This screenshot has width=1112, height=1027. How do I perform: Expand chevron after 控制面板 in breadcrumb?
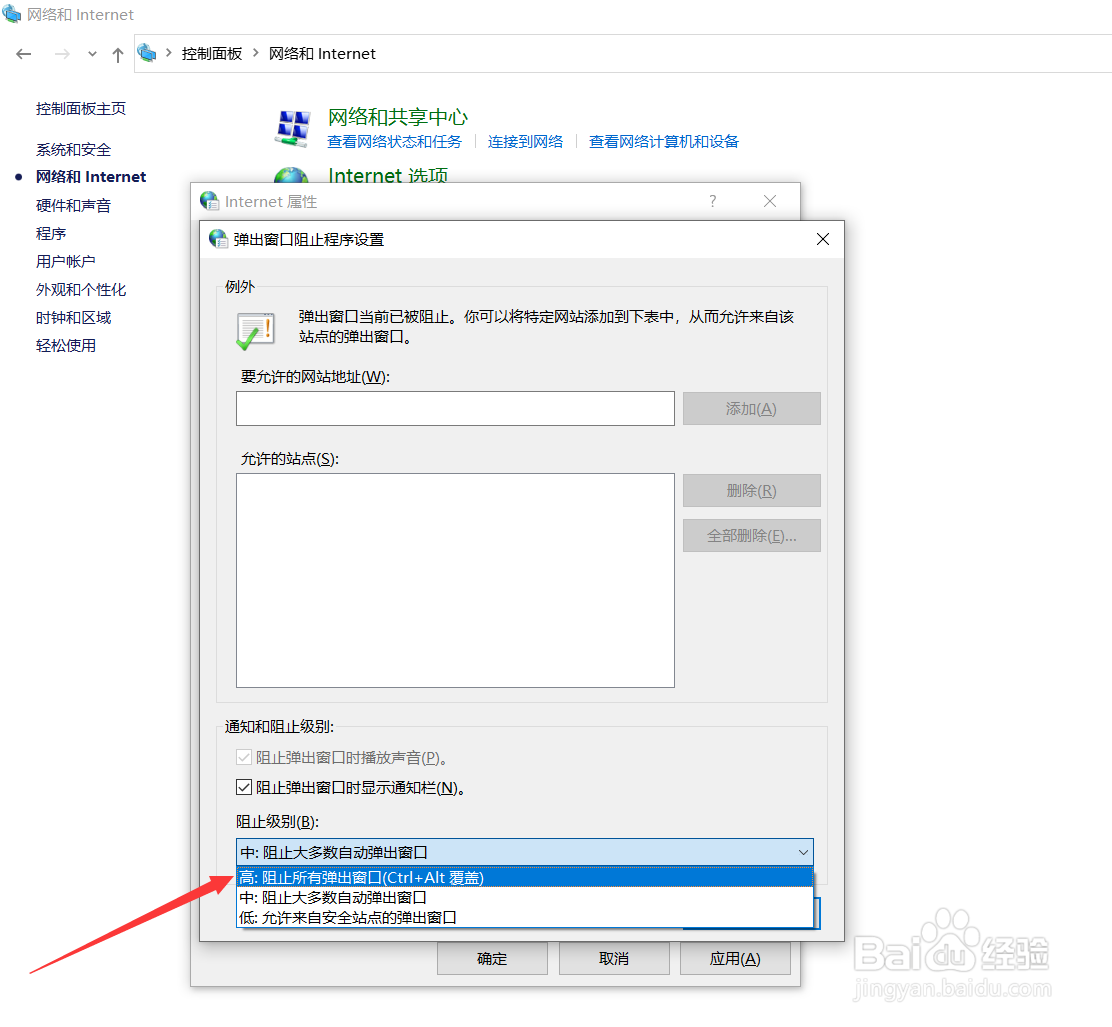click(255, 53)
